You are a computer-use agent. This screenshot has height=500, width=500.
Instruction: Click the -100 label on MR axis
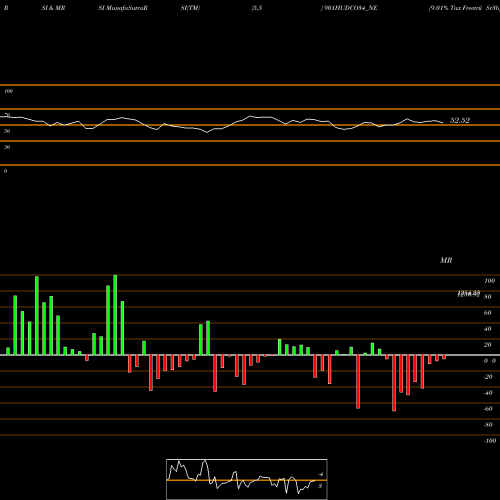coord(490,441)
